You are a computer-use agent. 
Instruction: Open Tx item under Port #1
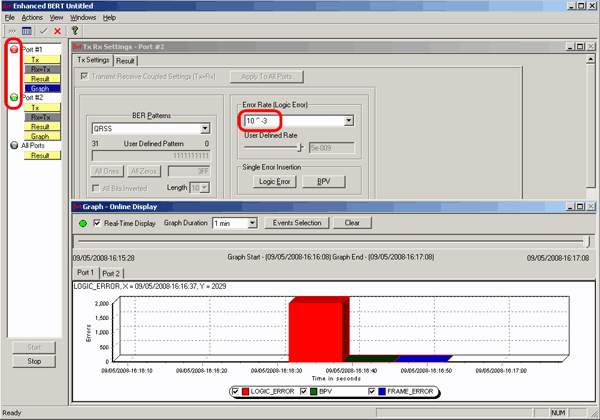[42, 60]
